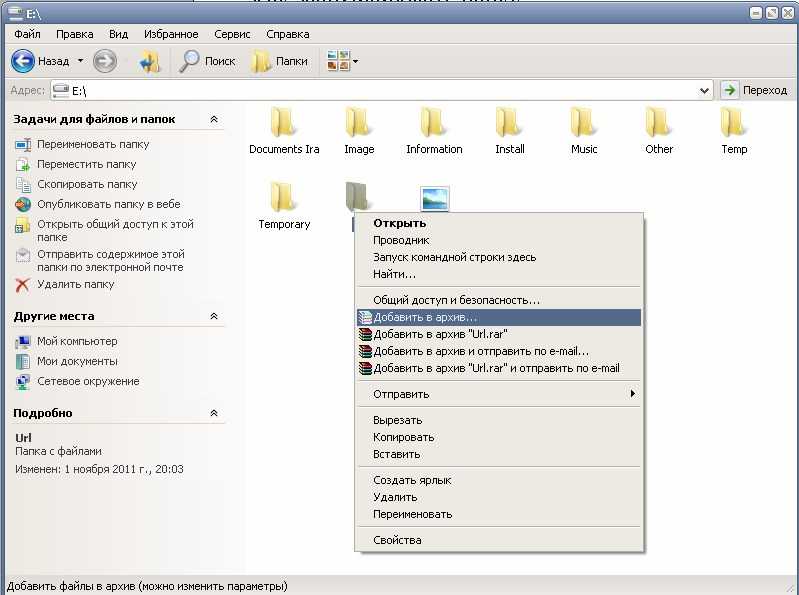
Task: Open Сетевое окружение link
Action: (x=88, y=381)
